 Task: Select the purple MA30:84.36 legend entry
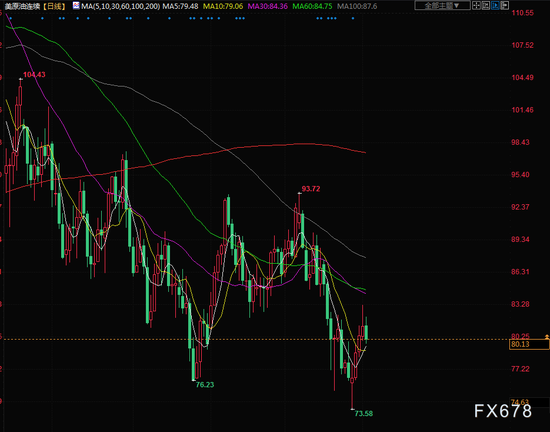coord(268,6)
